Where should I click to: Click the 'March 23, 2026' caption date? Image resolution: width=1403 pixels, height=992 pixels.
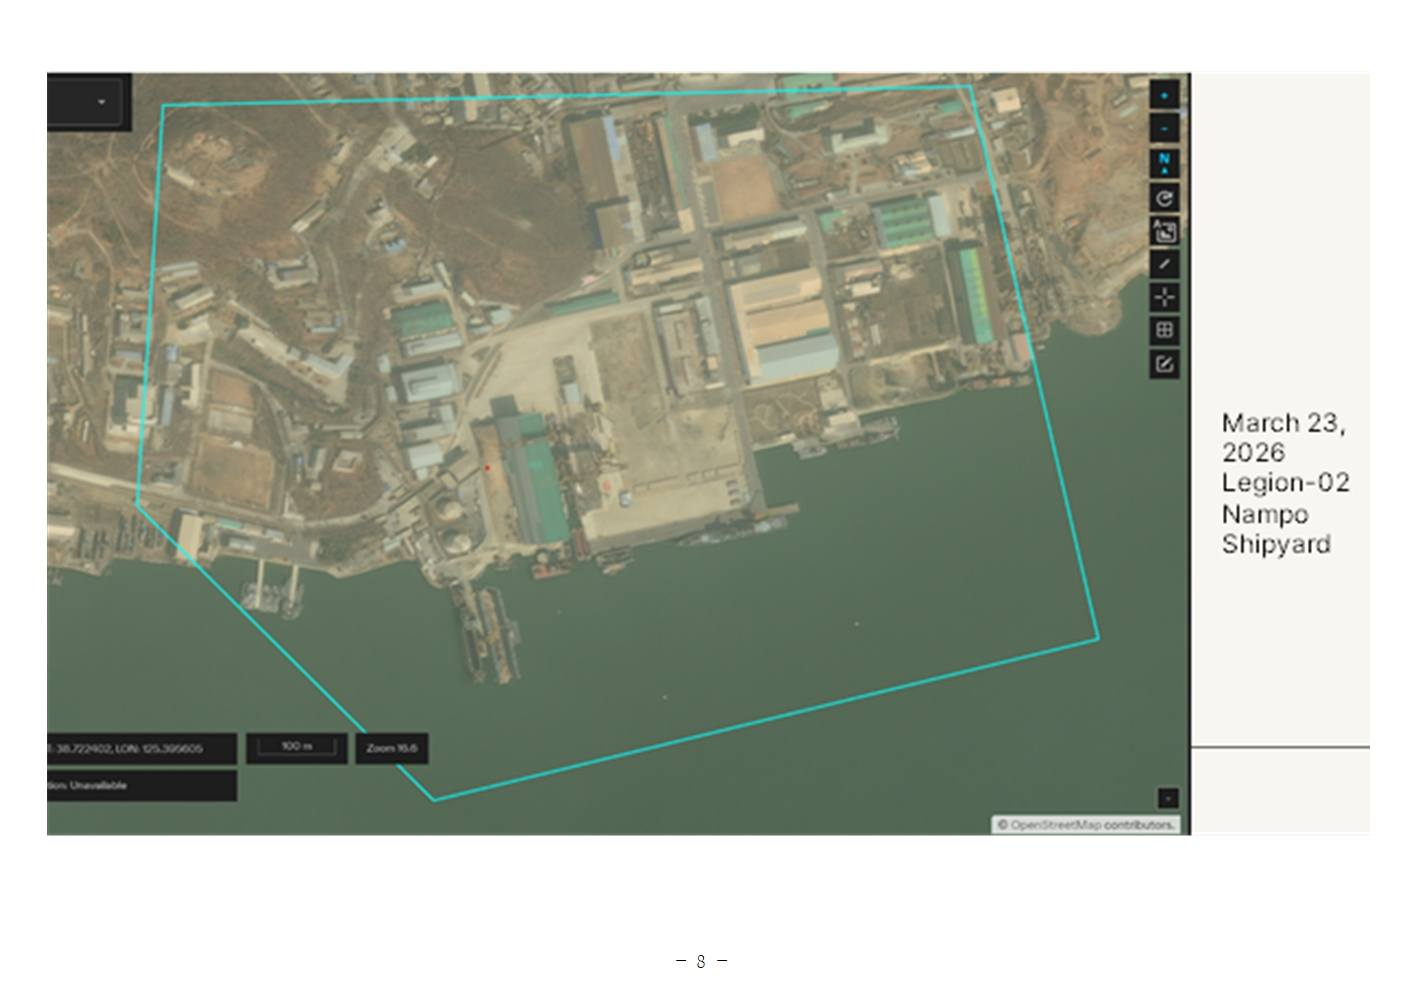click(x=1283, y=437)
